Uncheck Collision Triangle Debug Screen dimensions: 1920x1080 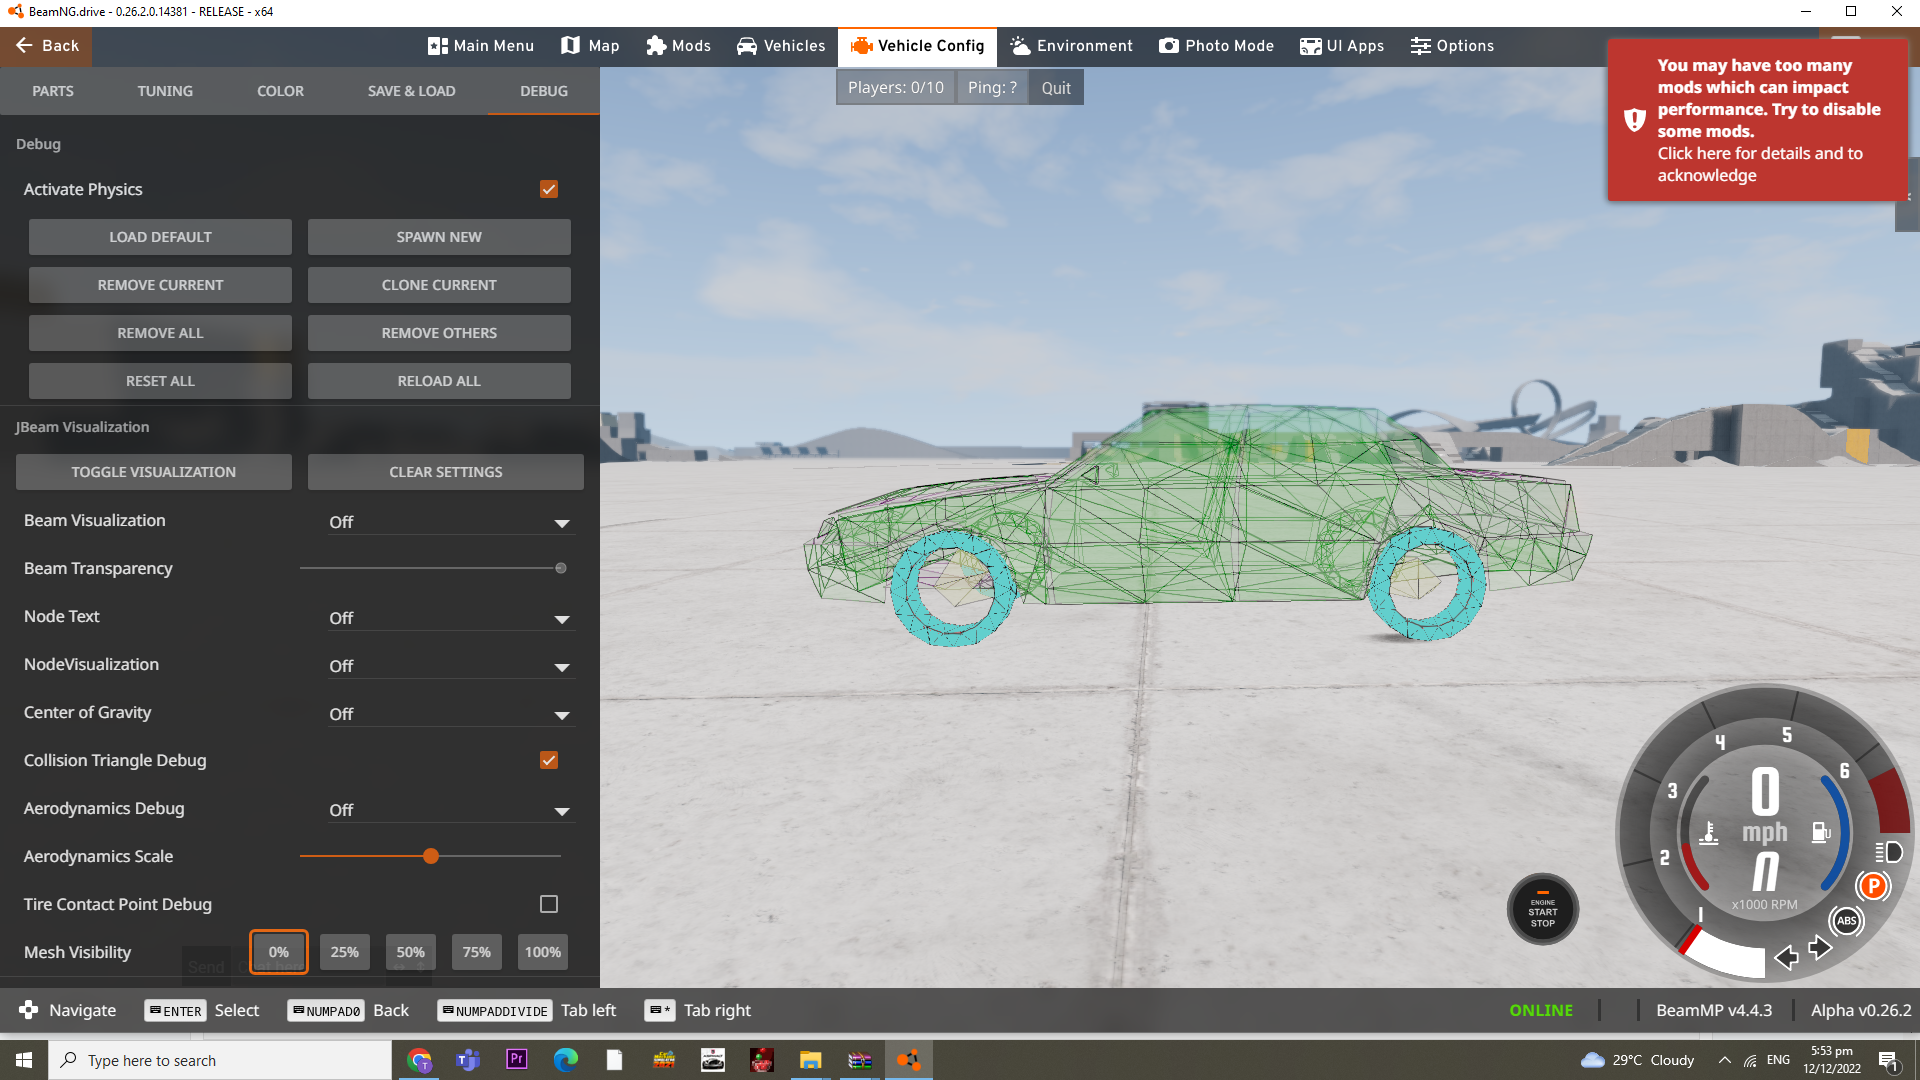coord(549,761)
